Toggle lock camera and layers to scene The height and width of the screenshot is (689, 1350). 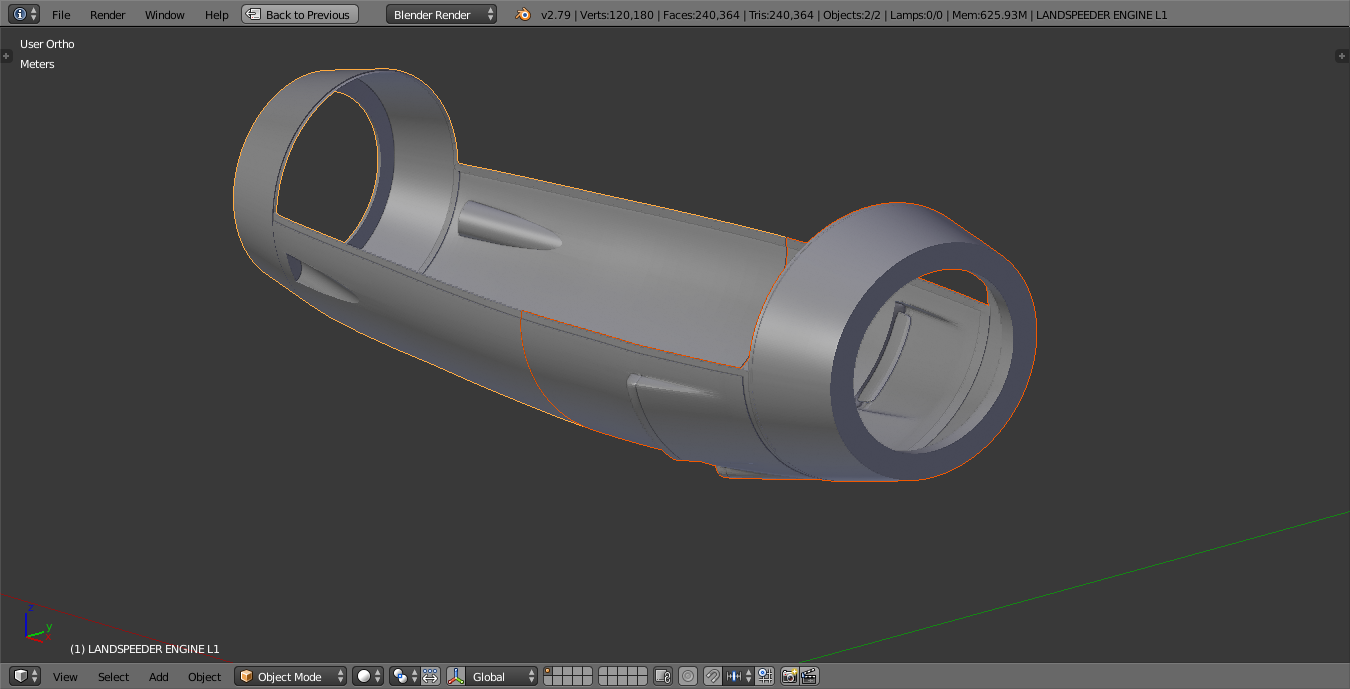click(x=662, y=676)
